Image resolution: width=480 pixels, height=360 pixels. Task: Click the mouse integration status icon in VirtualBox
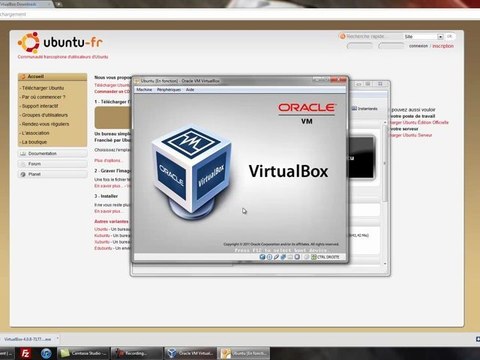pos(306,257)
